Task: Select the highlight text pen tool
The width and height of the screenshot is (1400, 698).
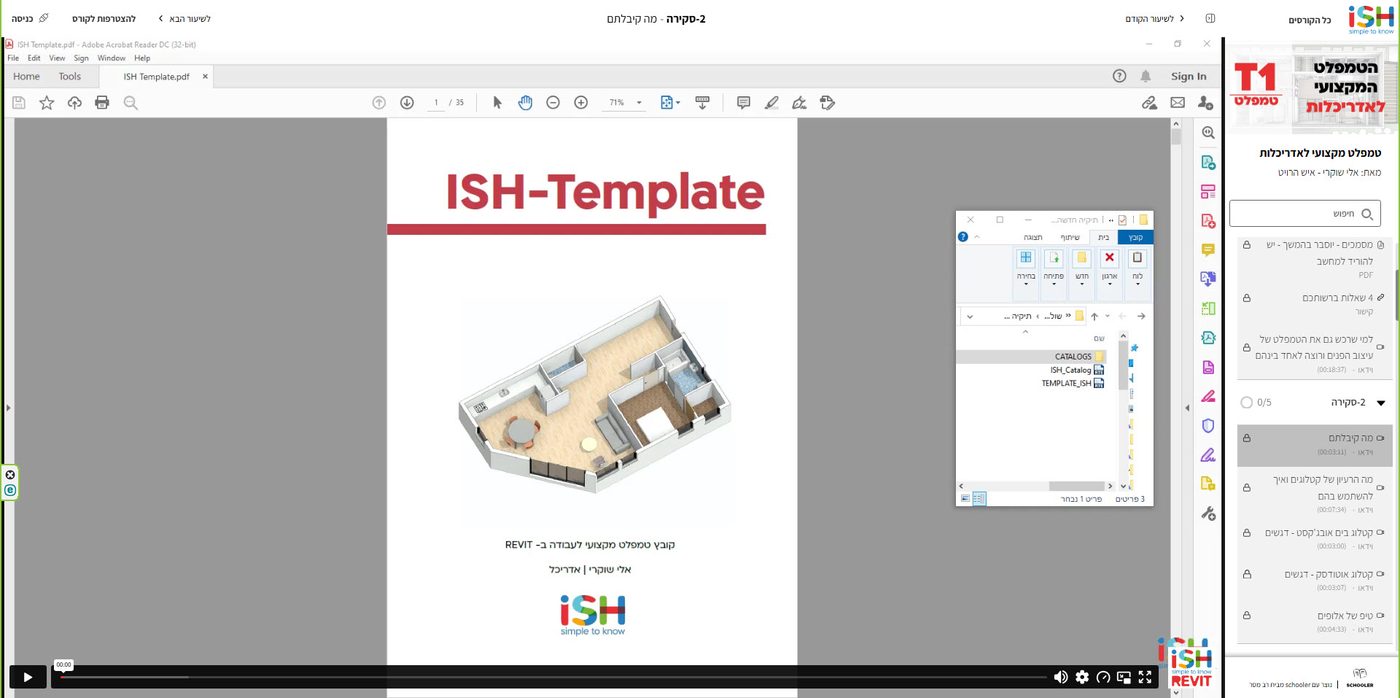Action: click(771, 102)
